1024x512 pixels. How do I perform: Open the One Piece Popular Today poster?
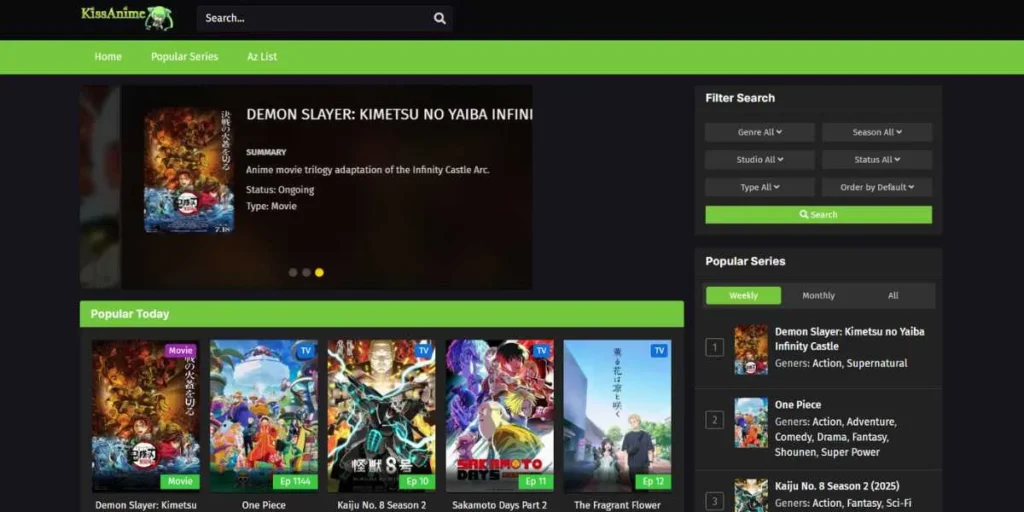[x=264, y=415]
